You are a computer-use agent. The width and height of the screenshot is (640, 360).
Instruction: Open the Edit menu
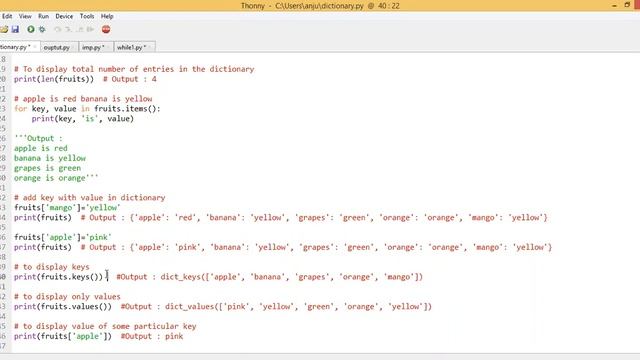pos(7,16)
